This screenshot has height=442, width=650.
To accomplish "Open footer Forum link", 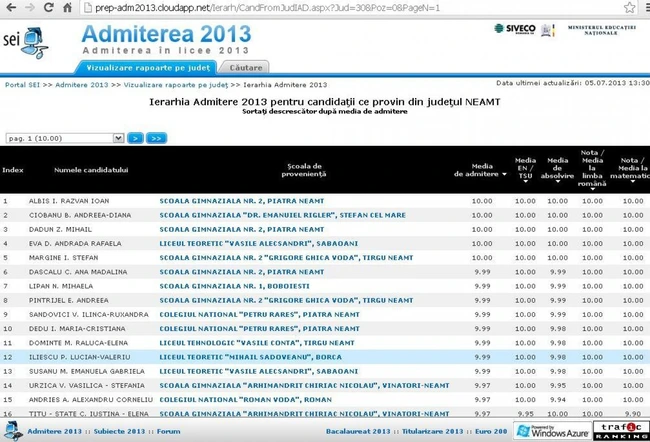I will 169,431.
